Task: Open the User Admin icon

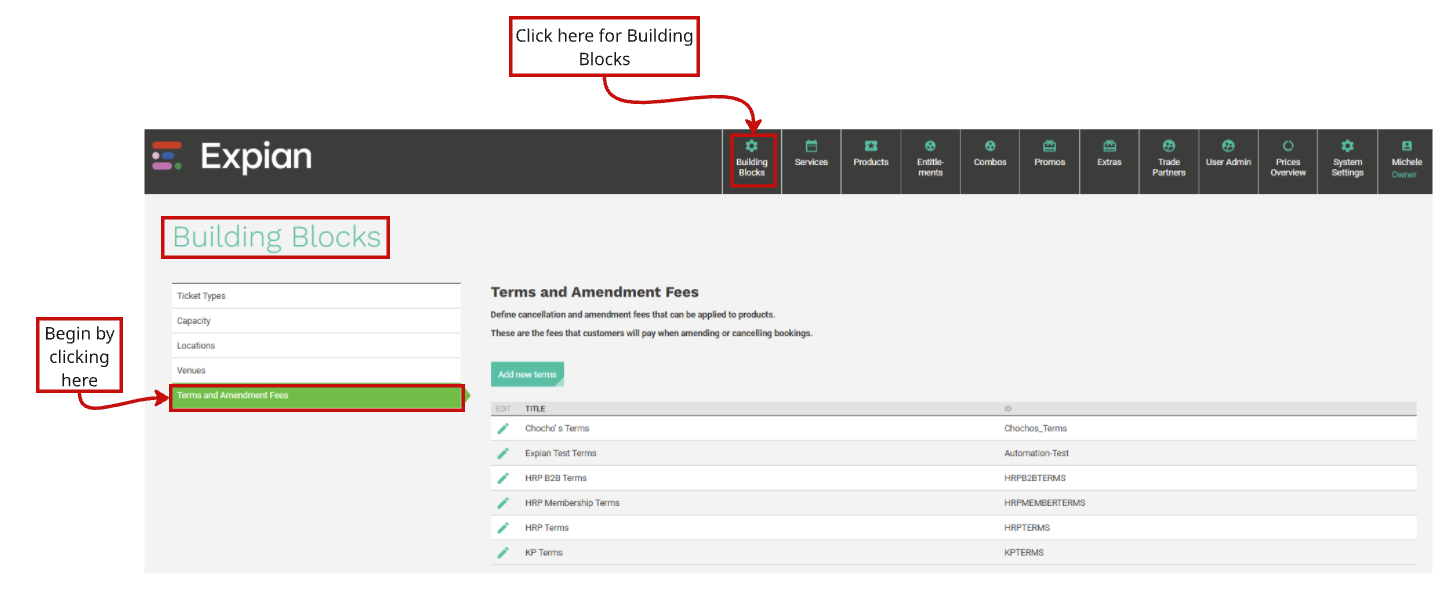Action: (x=1228, y=146)
